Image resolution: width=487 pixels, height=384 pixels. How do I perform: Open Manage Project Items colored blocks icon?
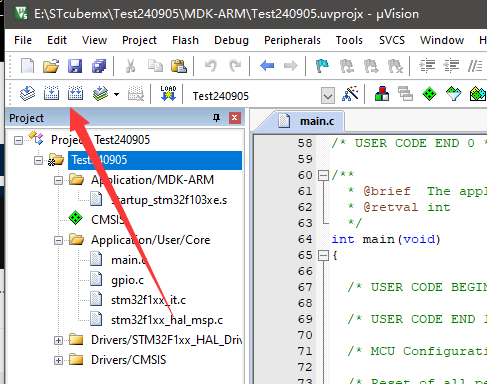(382, 94)
